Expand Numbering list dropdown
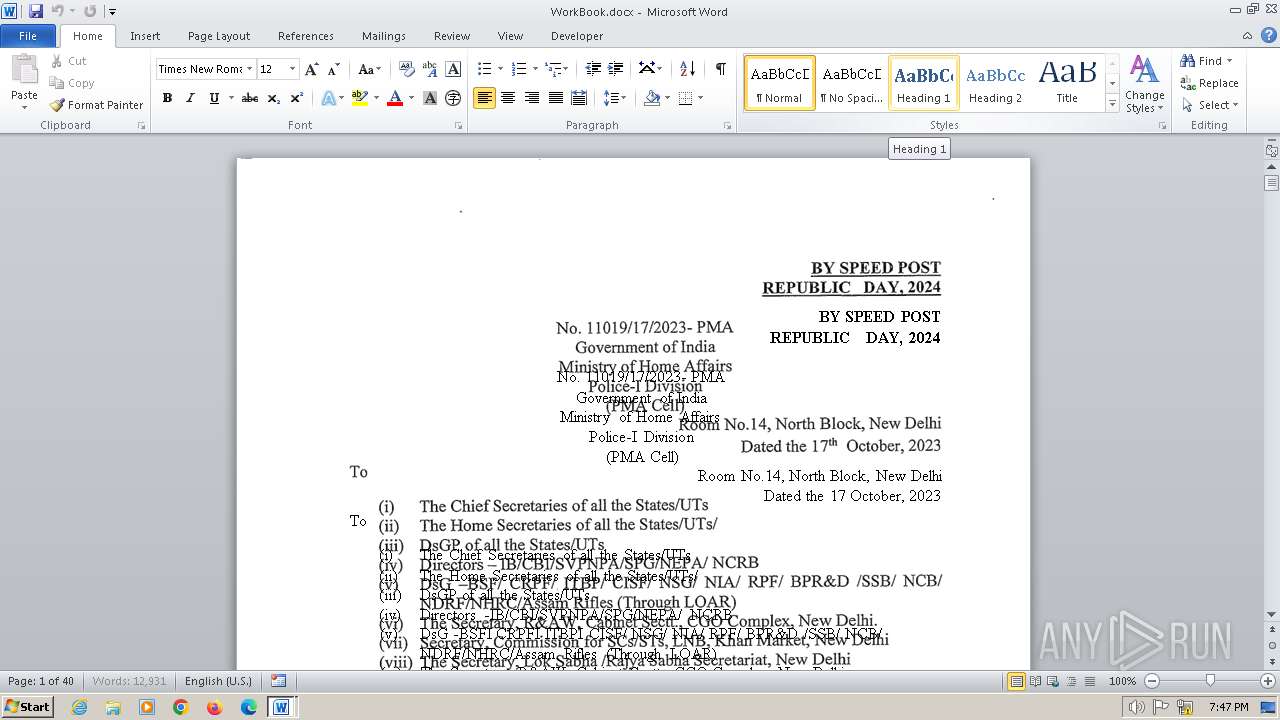This screenshot has width=1280, height=720. pyautogui.click(x=535, y=69)
